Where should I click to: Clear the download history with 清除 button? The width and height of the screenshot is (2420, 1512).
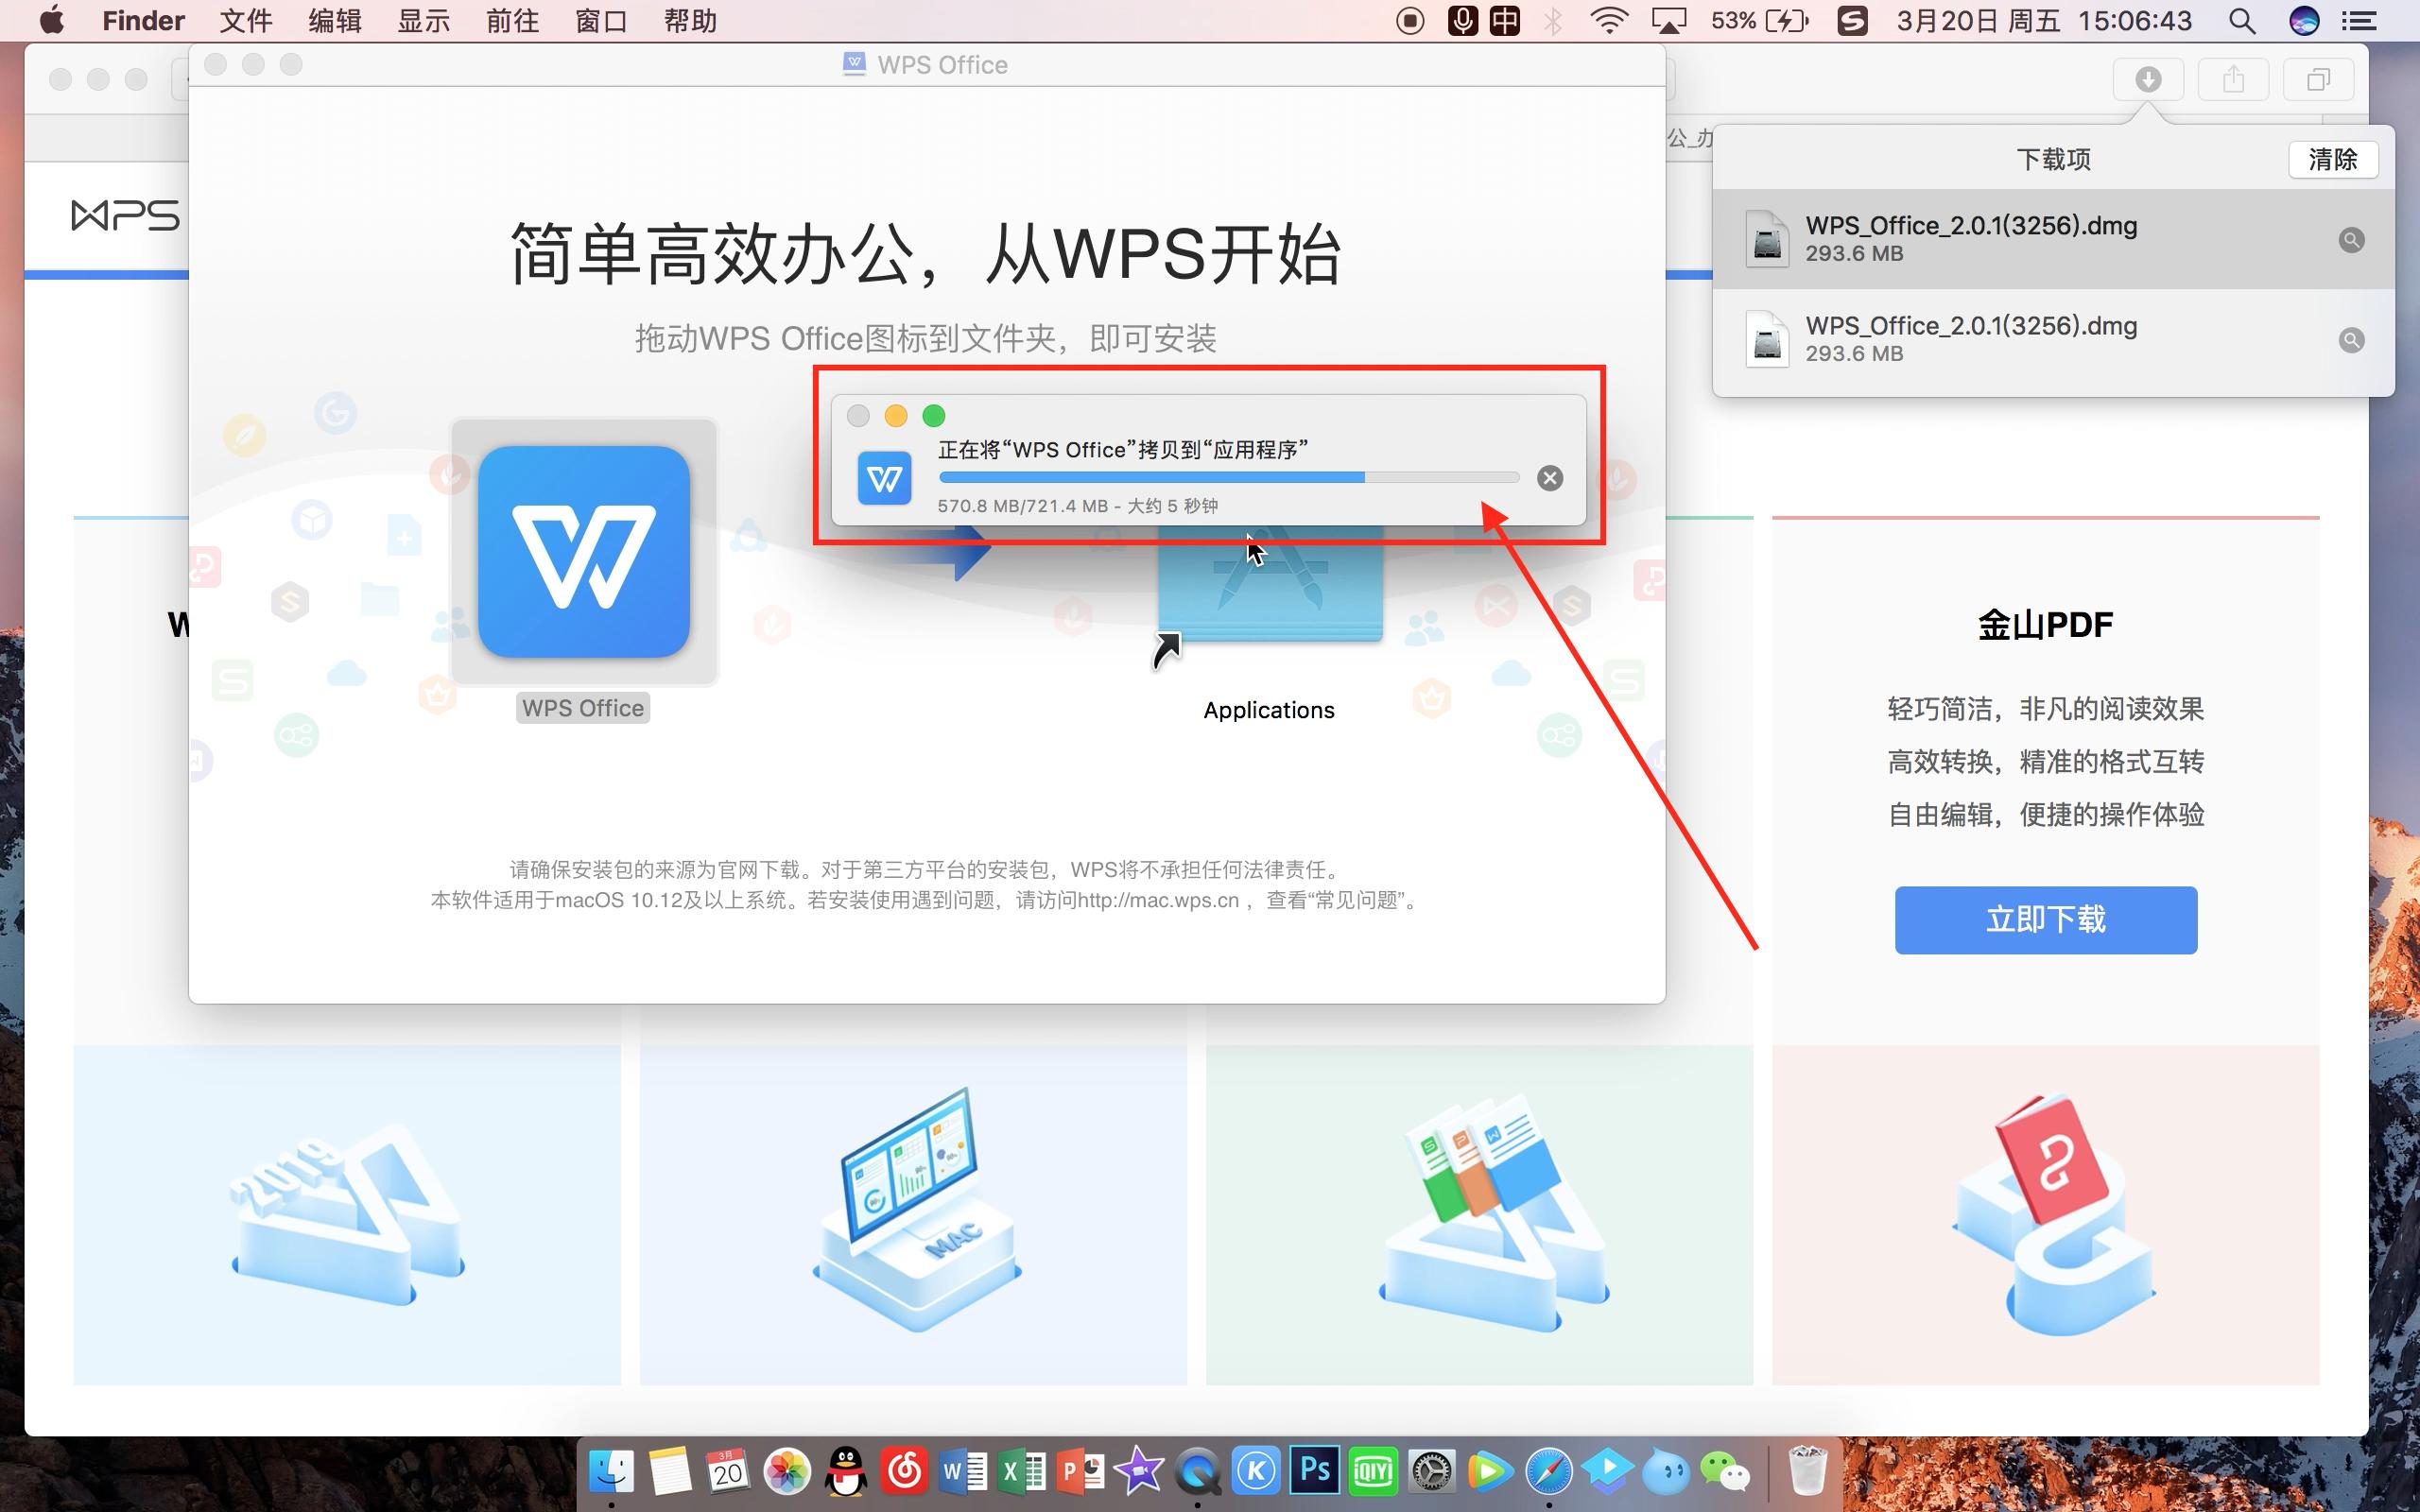click(x=2334, y=158)
